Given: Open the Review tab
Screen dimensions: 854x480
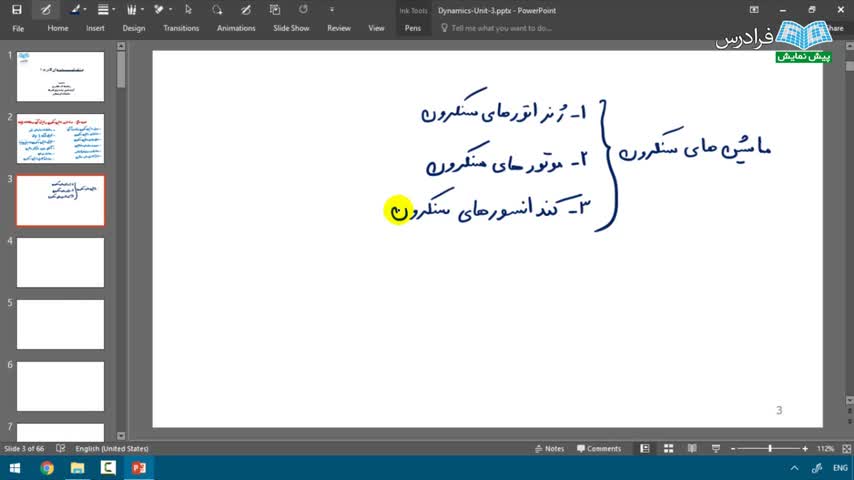Looking at the screenshot, I should [339, 28].
